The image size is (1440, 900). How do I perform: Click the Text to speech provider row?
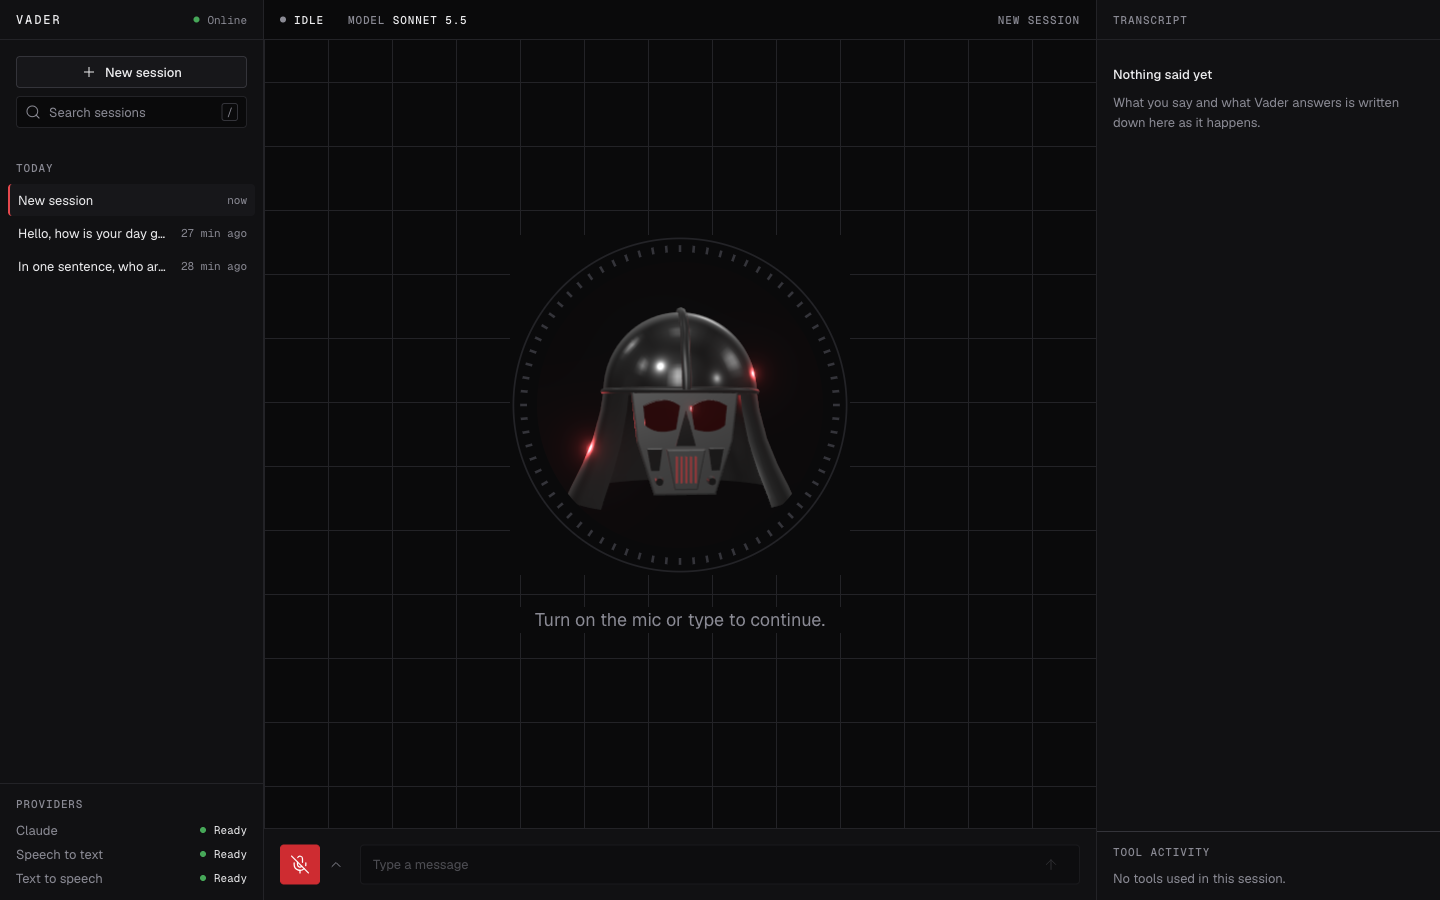click(131, 878)
